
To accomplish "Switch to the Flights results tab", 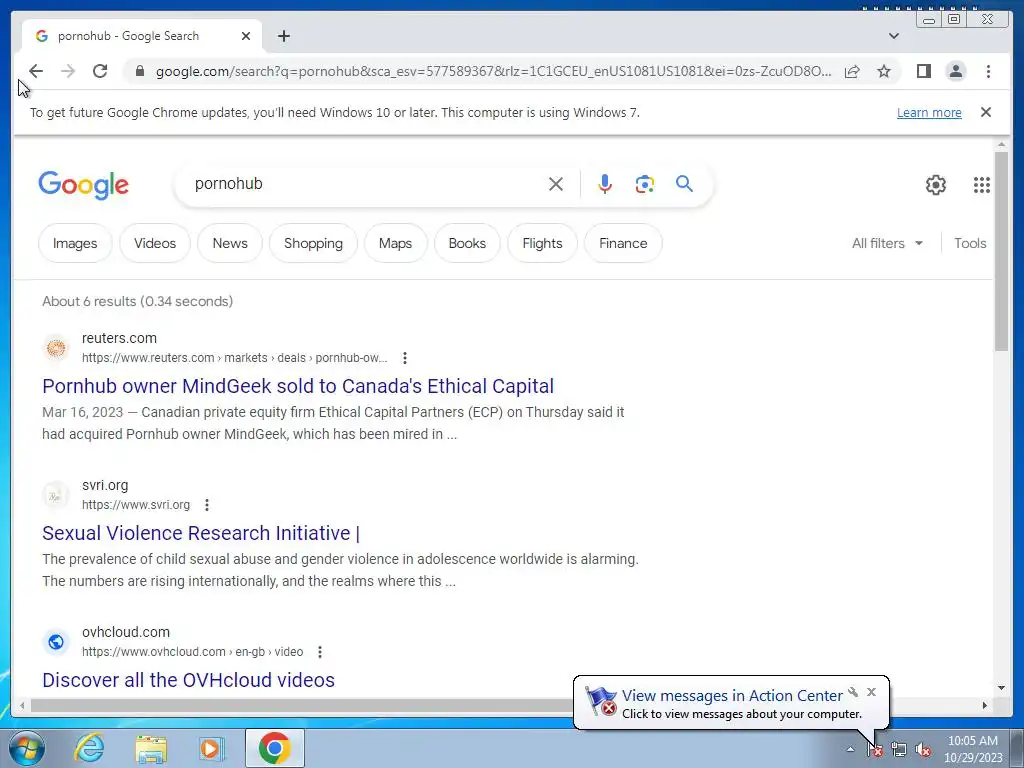I will [542, 243].
